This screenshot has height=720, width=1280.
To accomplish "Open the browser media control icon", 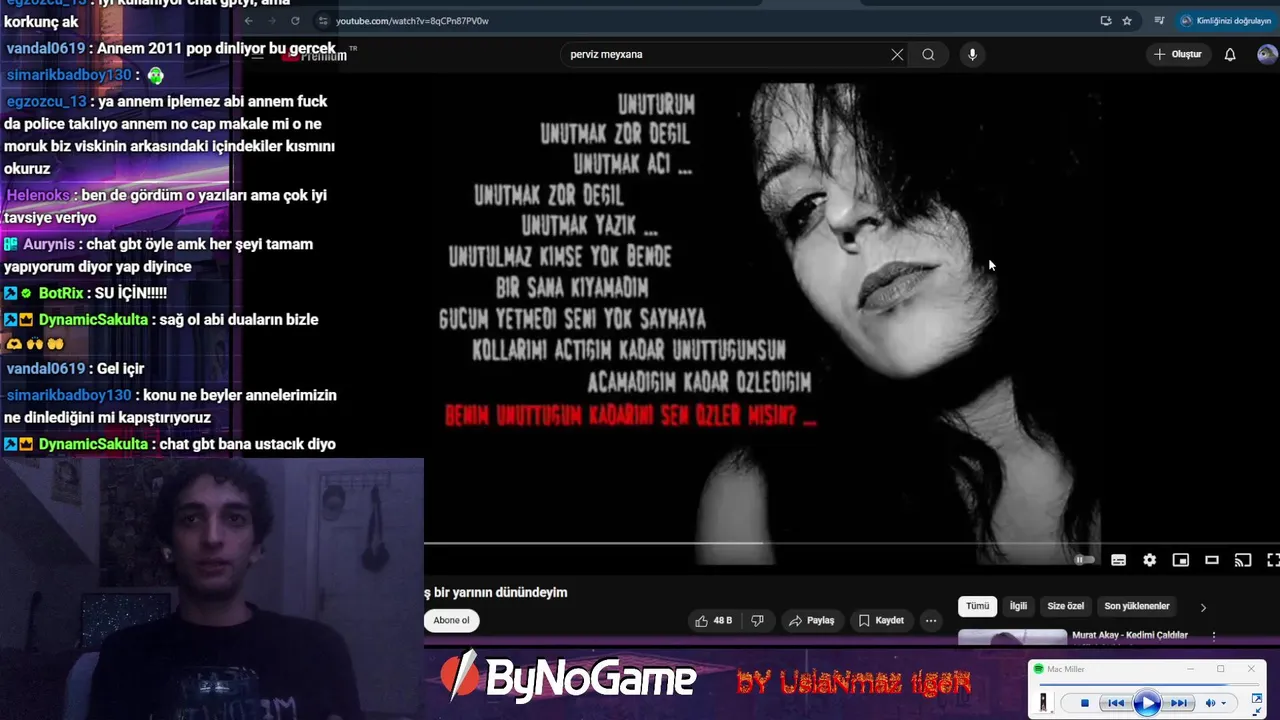I will 1159,21.
